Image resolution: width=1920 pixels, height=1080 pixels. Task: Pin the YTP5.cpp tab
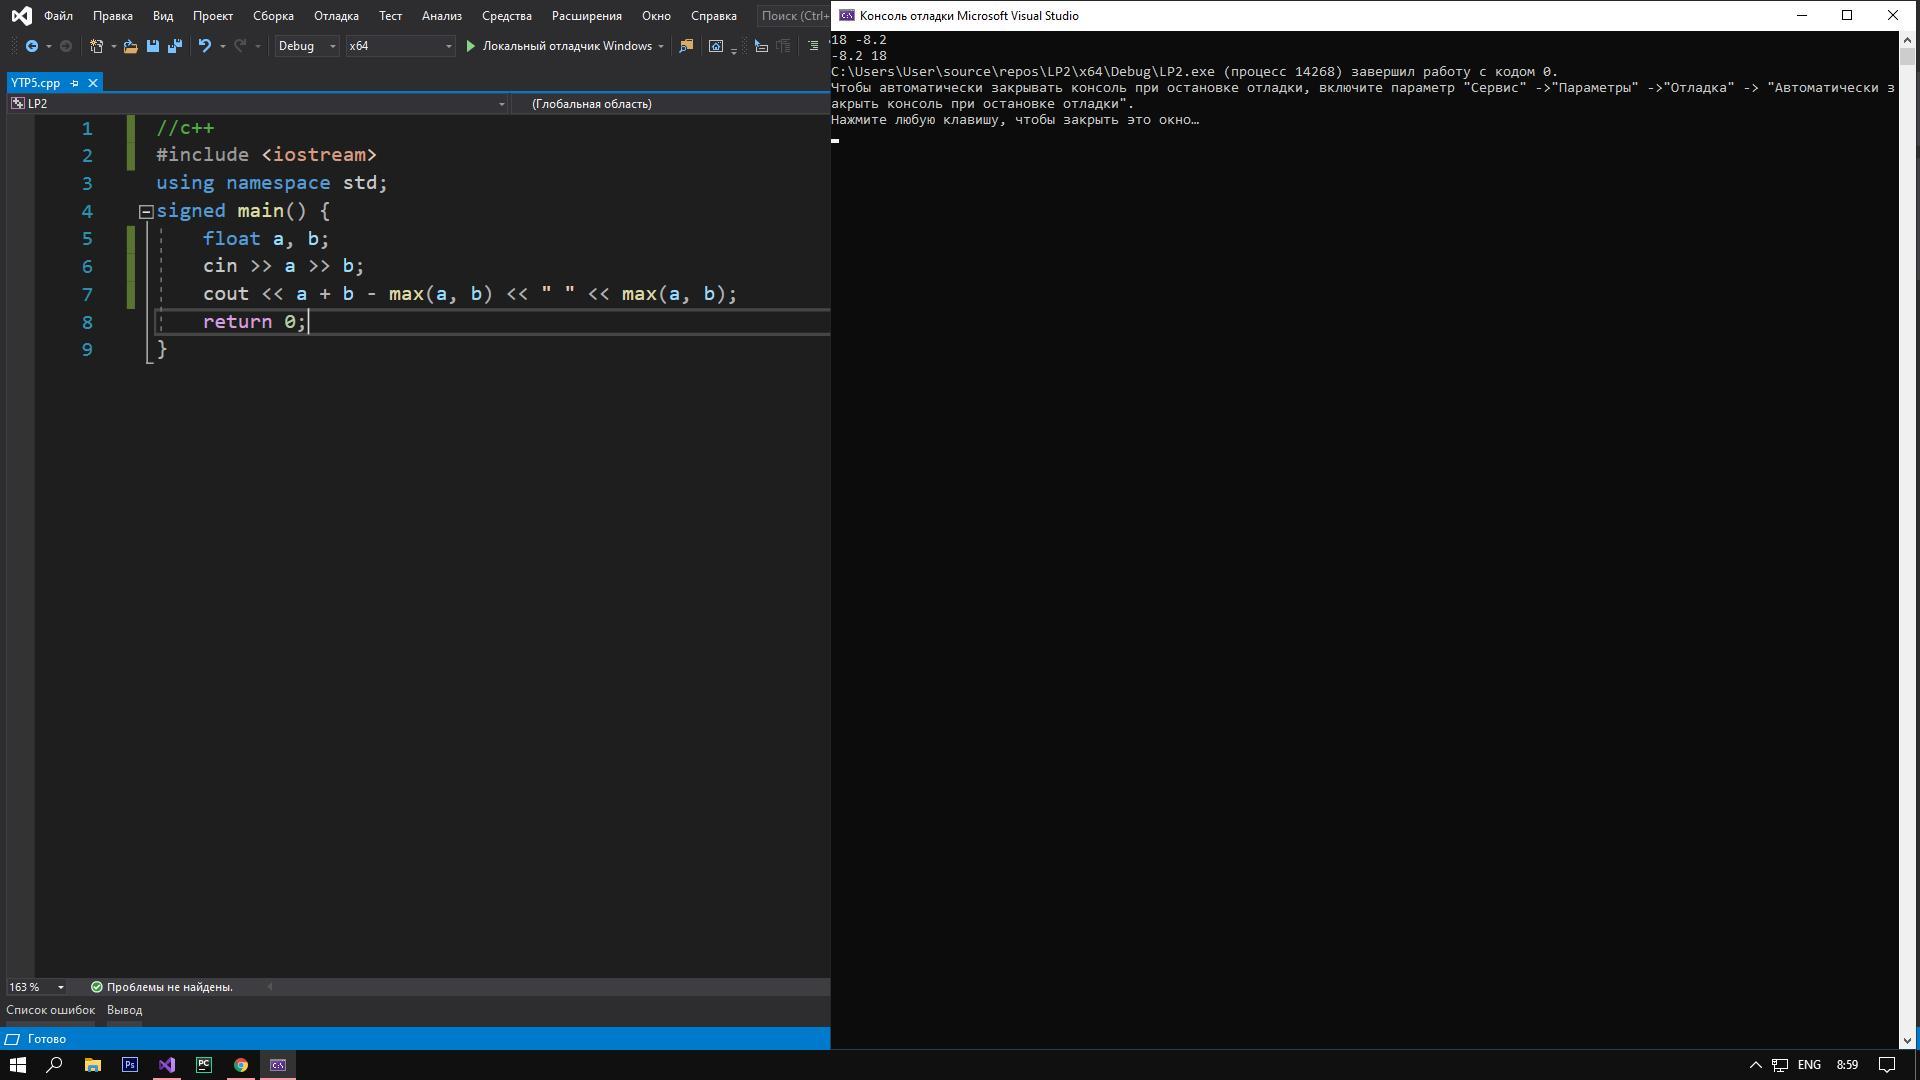pyautogui.click(x=75, y=83)
